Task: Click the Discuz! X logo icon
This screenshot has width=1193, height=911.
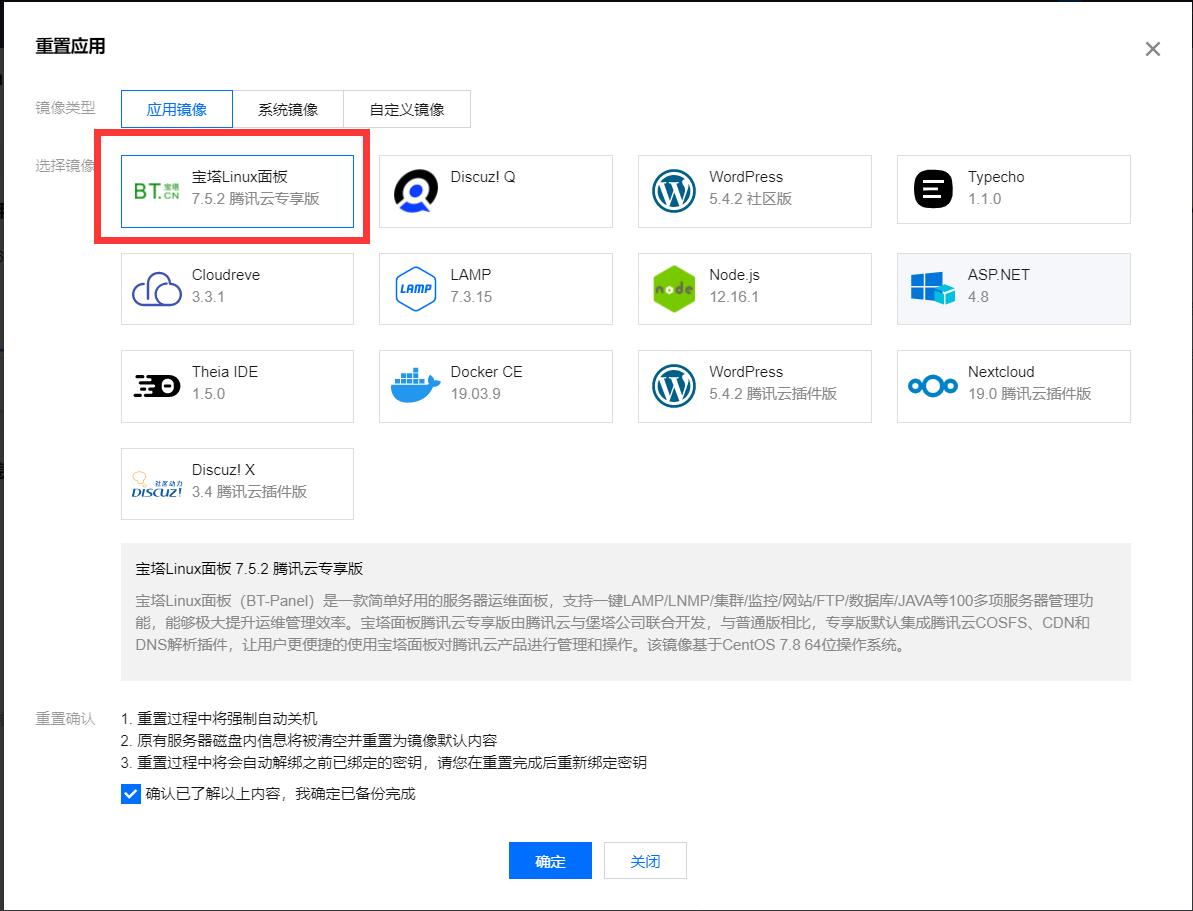Action: pos(156,482)
